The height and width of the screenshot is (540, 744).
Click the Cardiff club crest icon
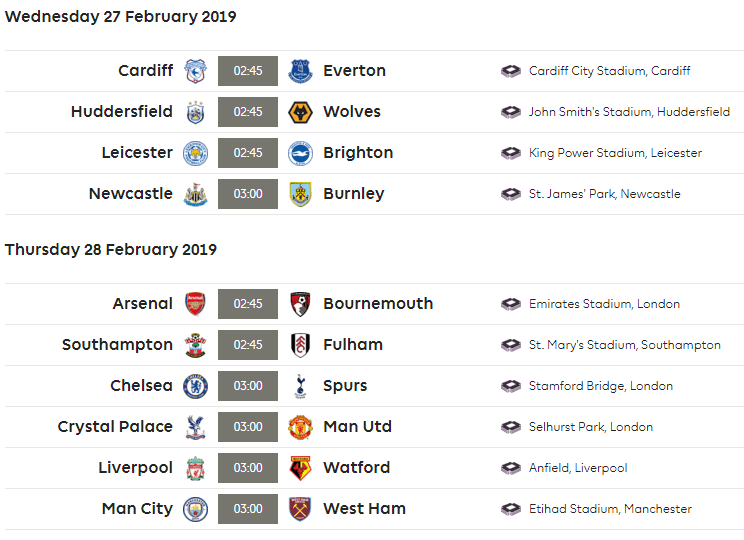[x=195, y=71]
